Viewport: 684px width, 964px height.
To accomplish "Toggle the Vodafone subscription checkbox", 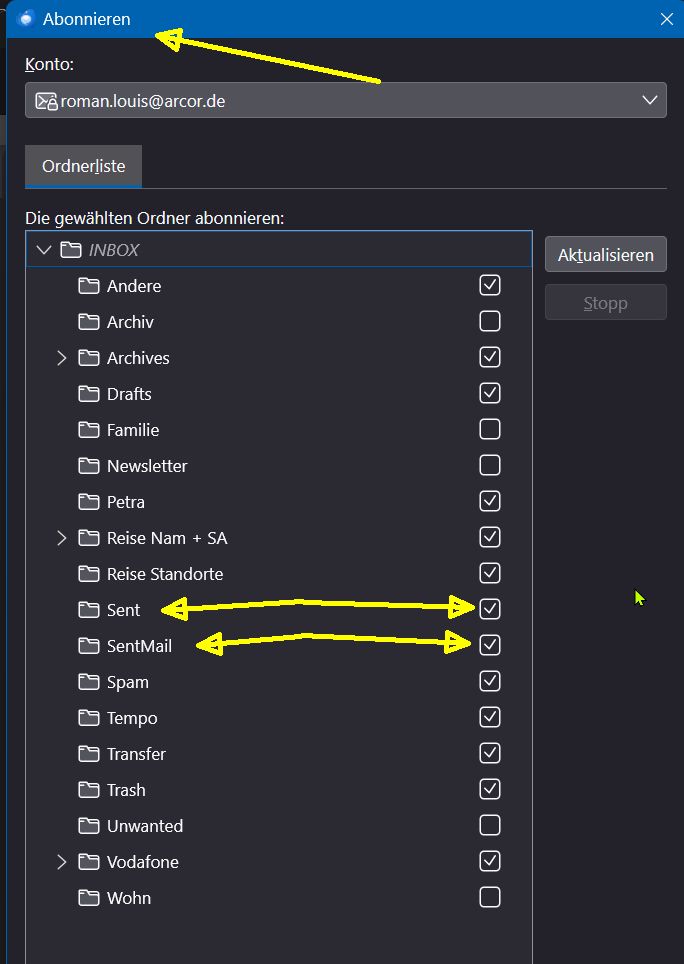I will pyautogui.click(x=490, y=861).
